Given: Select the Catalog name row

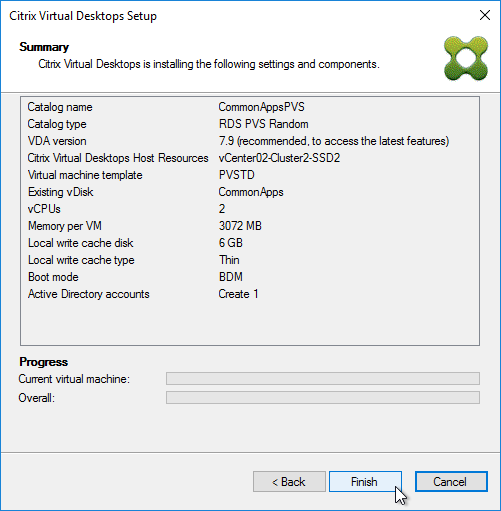Looking at the screenshot, I should [250, 107].
